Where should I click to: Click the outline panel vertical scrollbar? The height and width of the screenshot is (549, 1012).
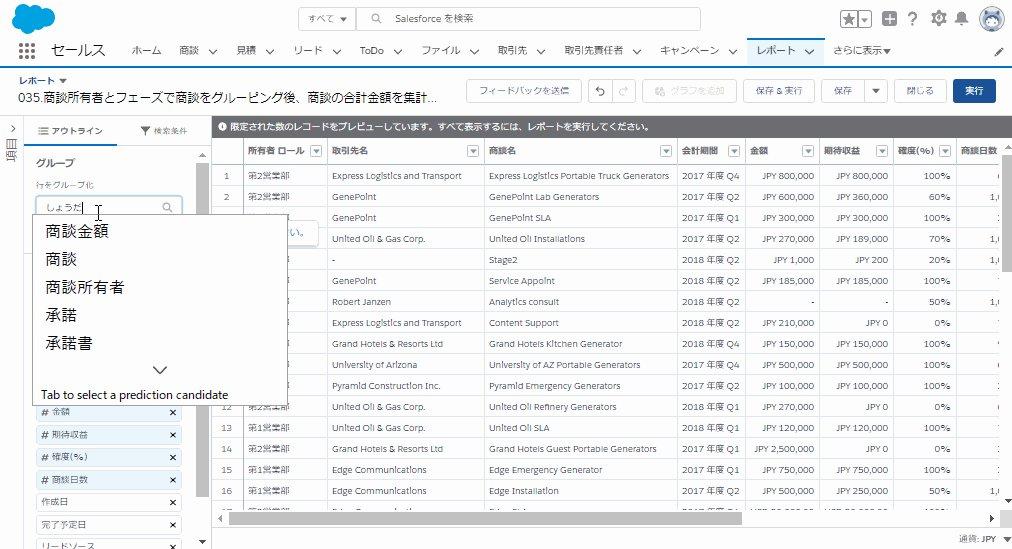pos(203,329)
